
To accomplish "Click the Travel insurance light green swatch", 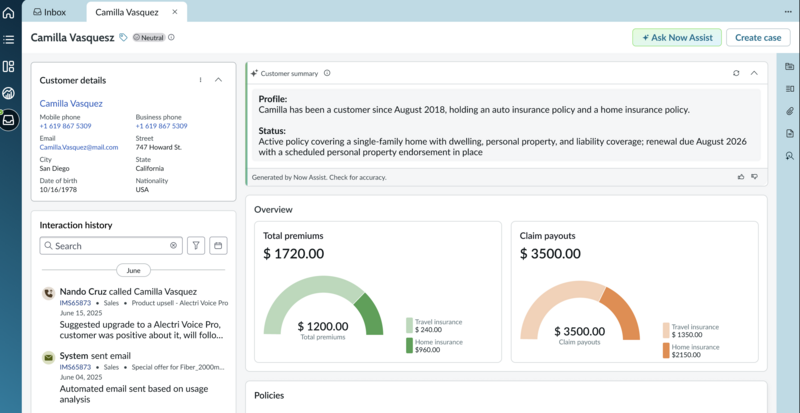I will pos(409,325).
